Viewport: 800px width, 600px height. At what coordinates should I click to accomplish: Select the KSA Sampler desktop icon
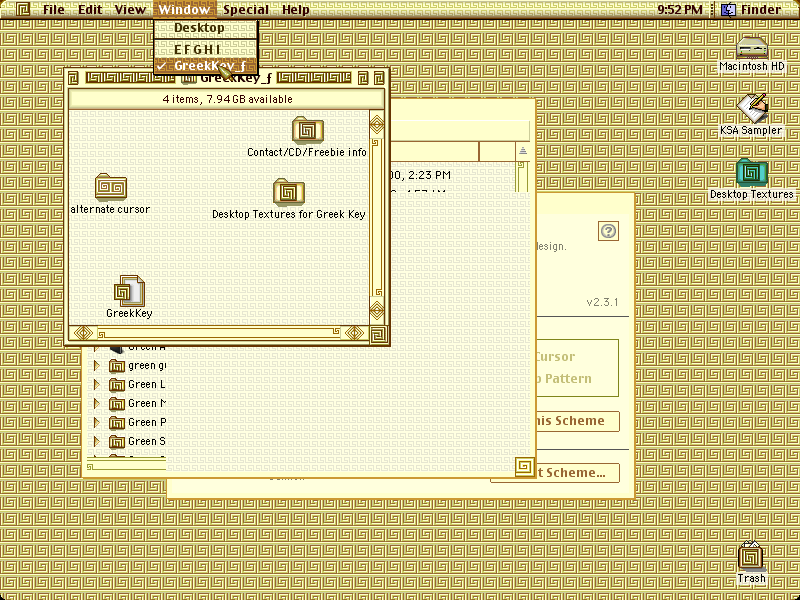click(x=752, y=108)
